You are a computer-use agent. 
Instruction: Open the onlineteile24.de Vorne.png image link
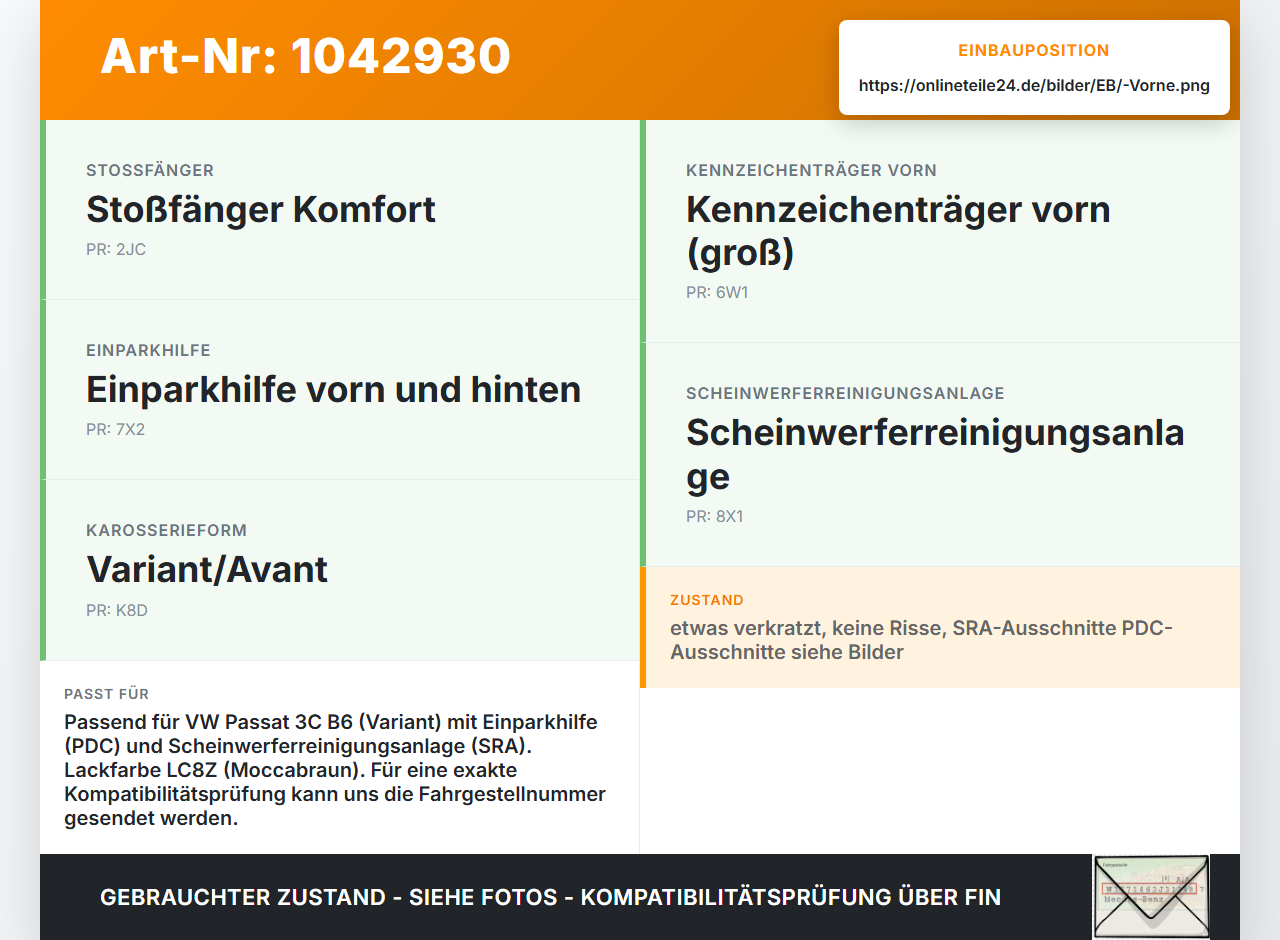pyautogui.click(x=1034, y=86)
